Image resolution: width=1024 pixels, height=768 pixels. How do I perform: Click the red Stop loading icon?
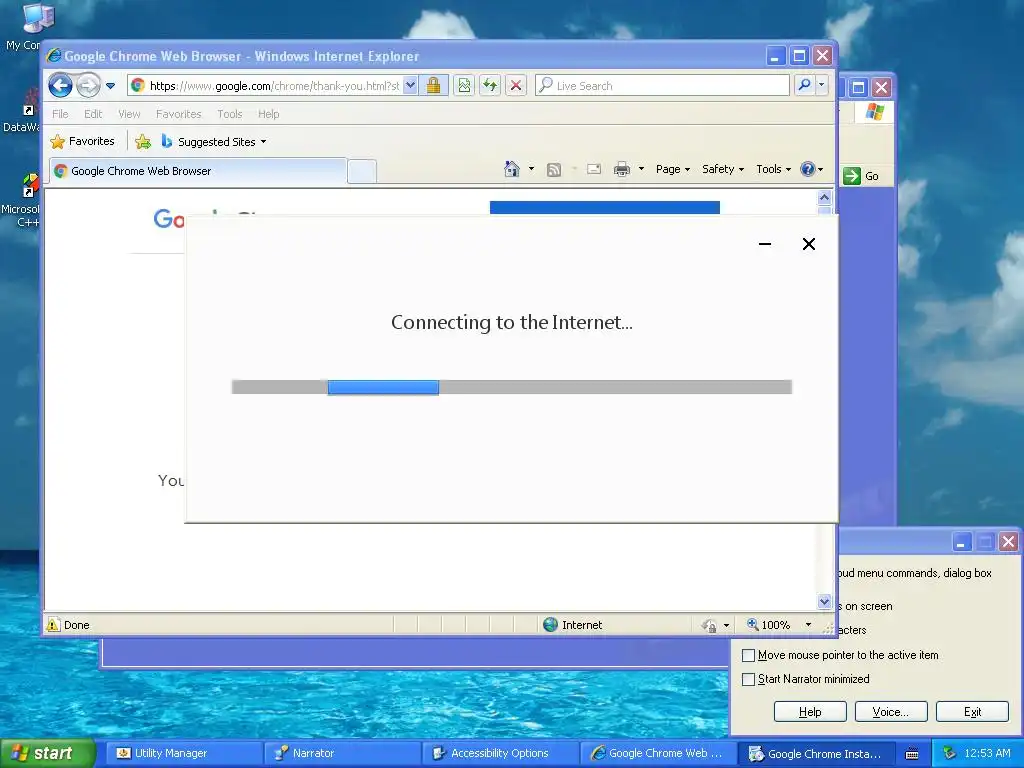[x=516, y=86]
